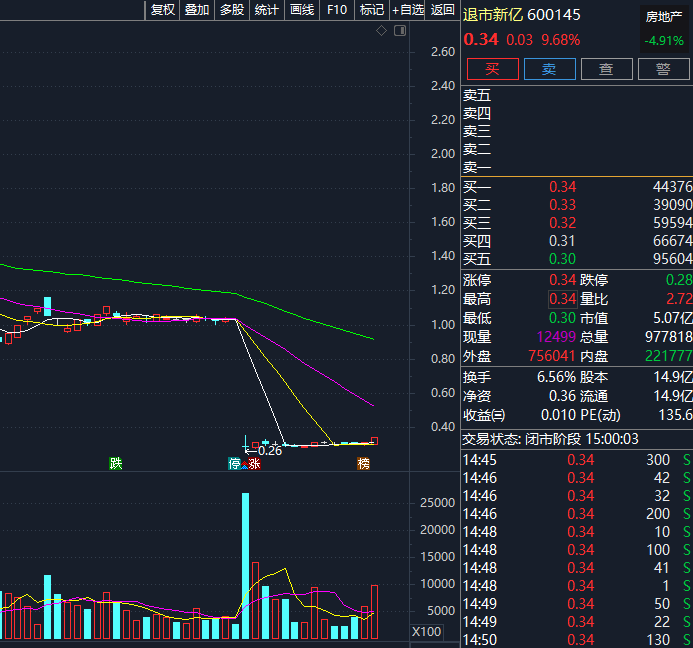Click the diamond icon above the chart

point(381,31)
